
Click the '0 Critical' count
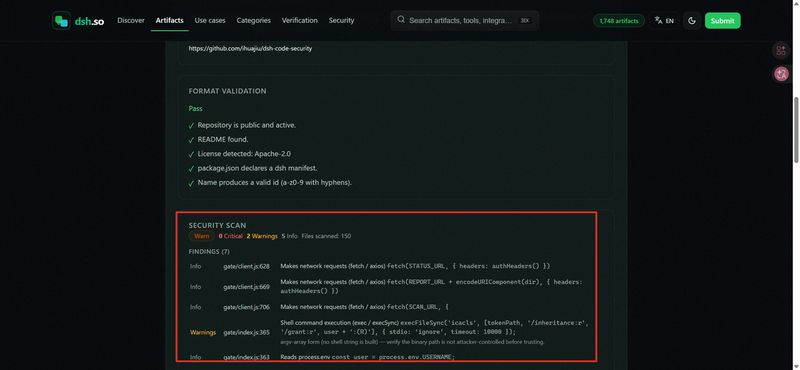click(x=231, y=236)
